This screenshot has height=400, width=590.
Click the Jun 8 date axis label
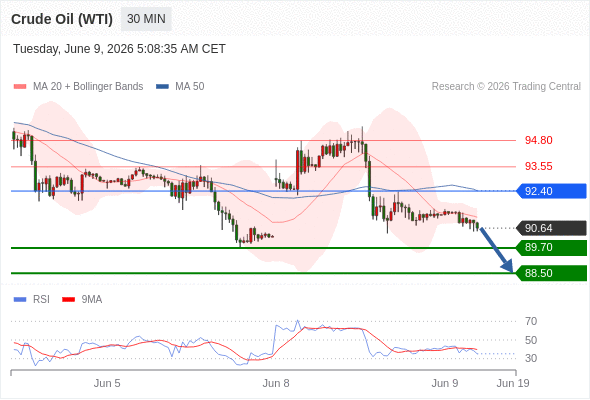tap(276, 383)
